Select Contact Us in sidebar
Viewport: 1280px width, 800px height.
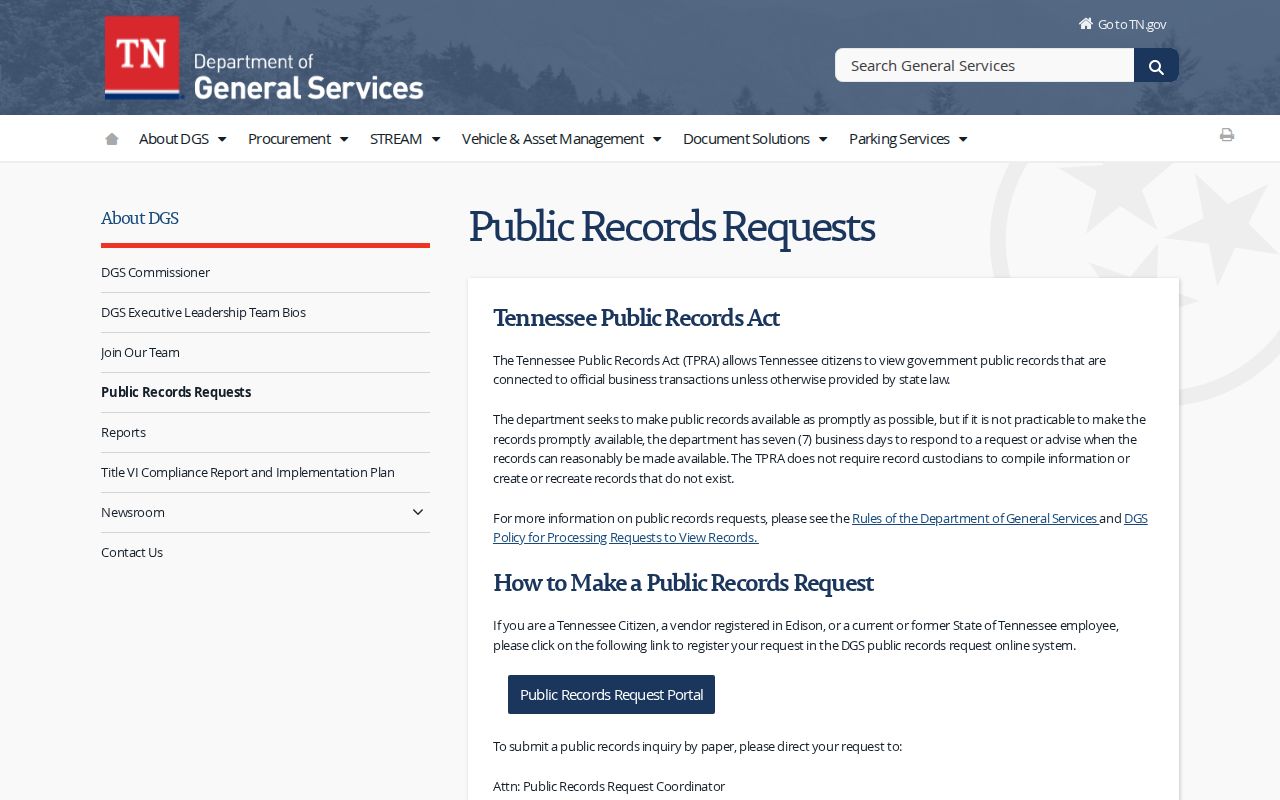pyautogui.click(x=132, y=552)
